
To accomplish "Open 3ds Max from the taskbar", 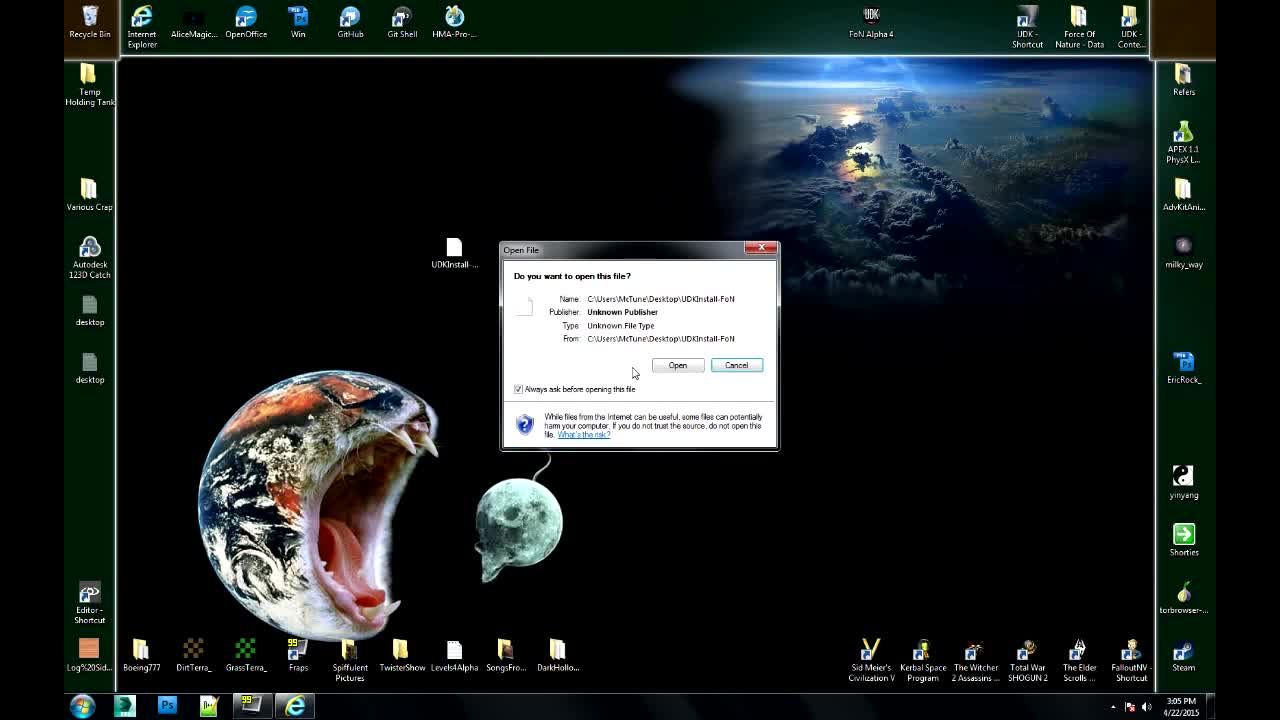I will (124, 706).
